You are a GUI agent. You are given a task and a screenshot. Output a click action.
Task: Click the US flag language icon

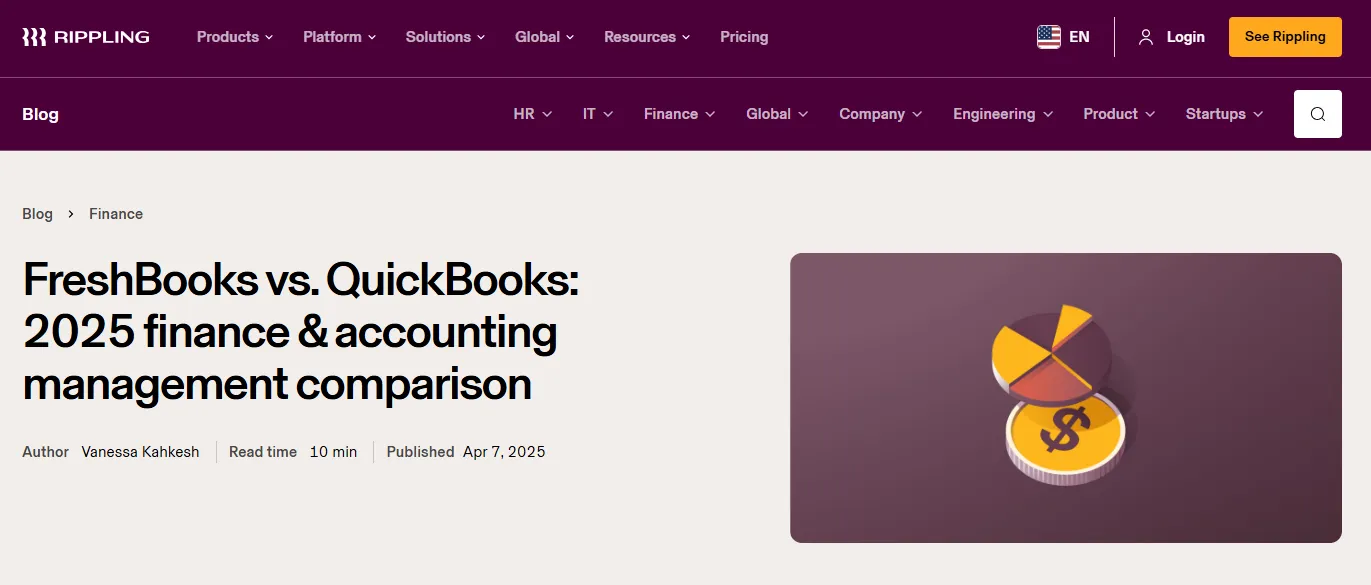point(1049,37)
